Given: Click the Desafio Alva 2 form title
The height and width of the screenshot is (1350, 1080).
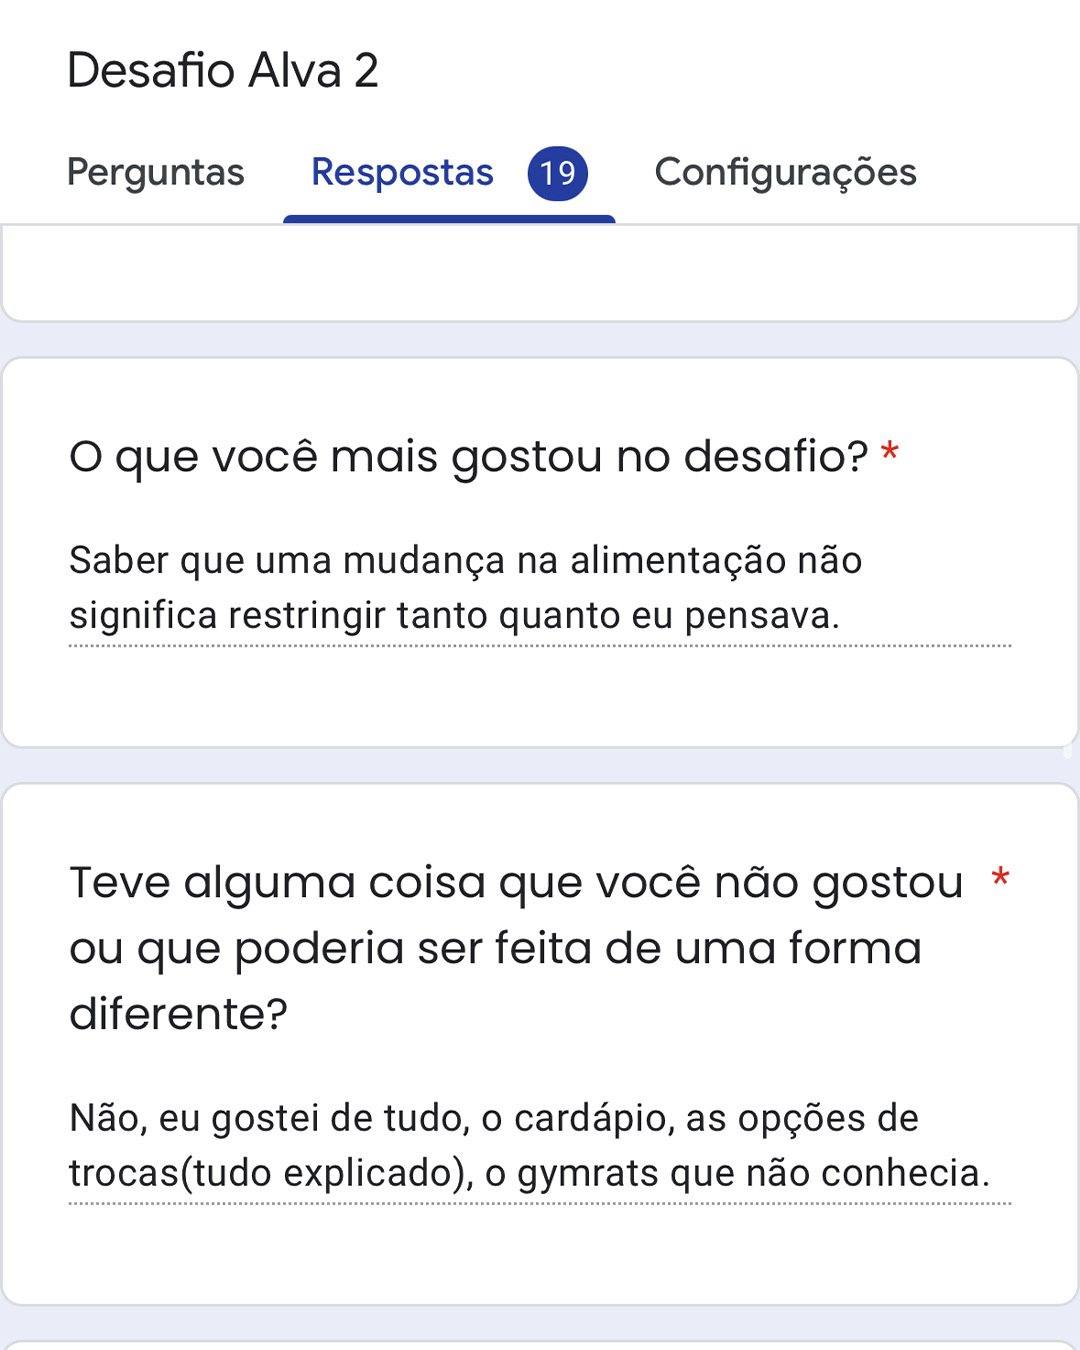Looking at the screenshot, I should [223, 70].
